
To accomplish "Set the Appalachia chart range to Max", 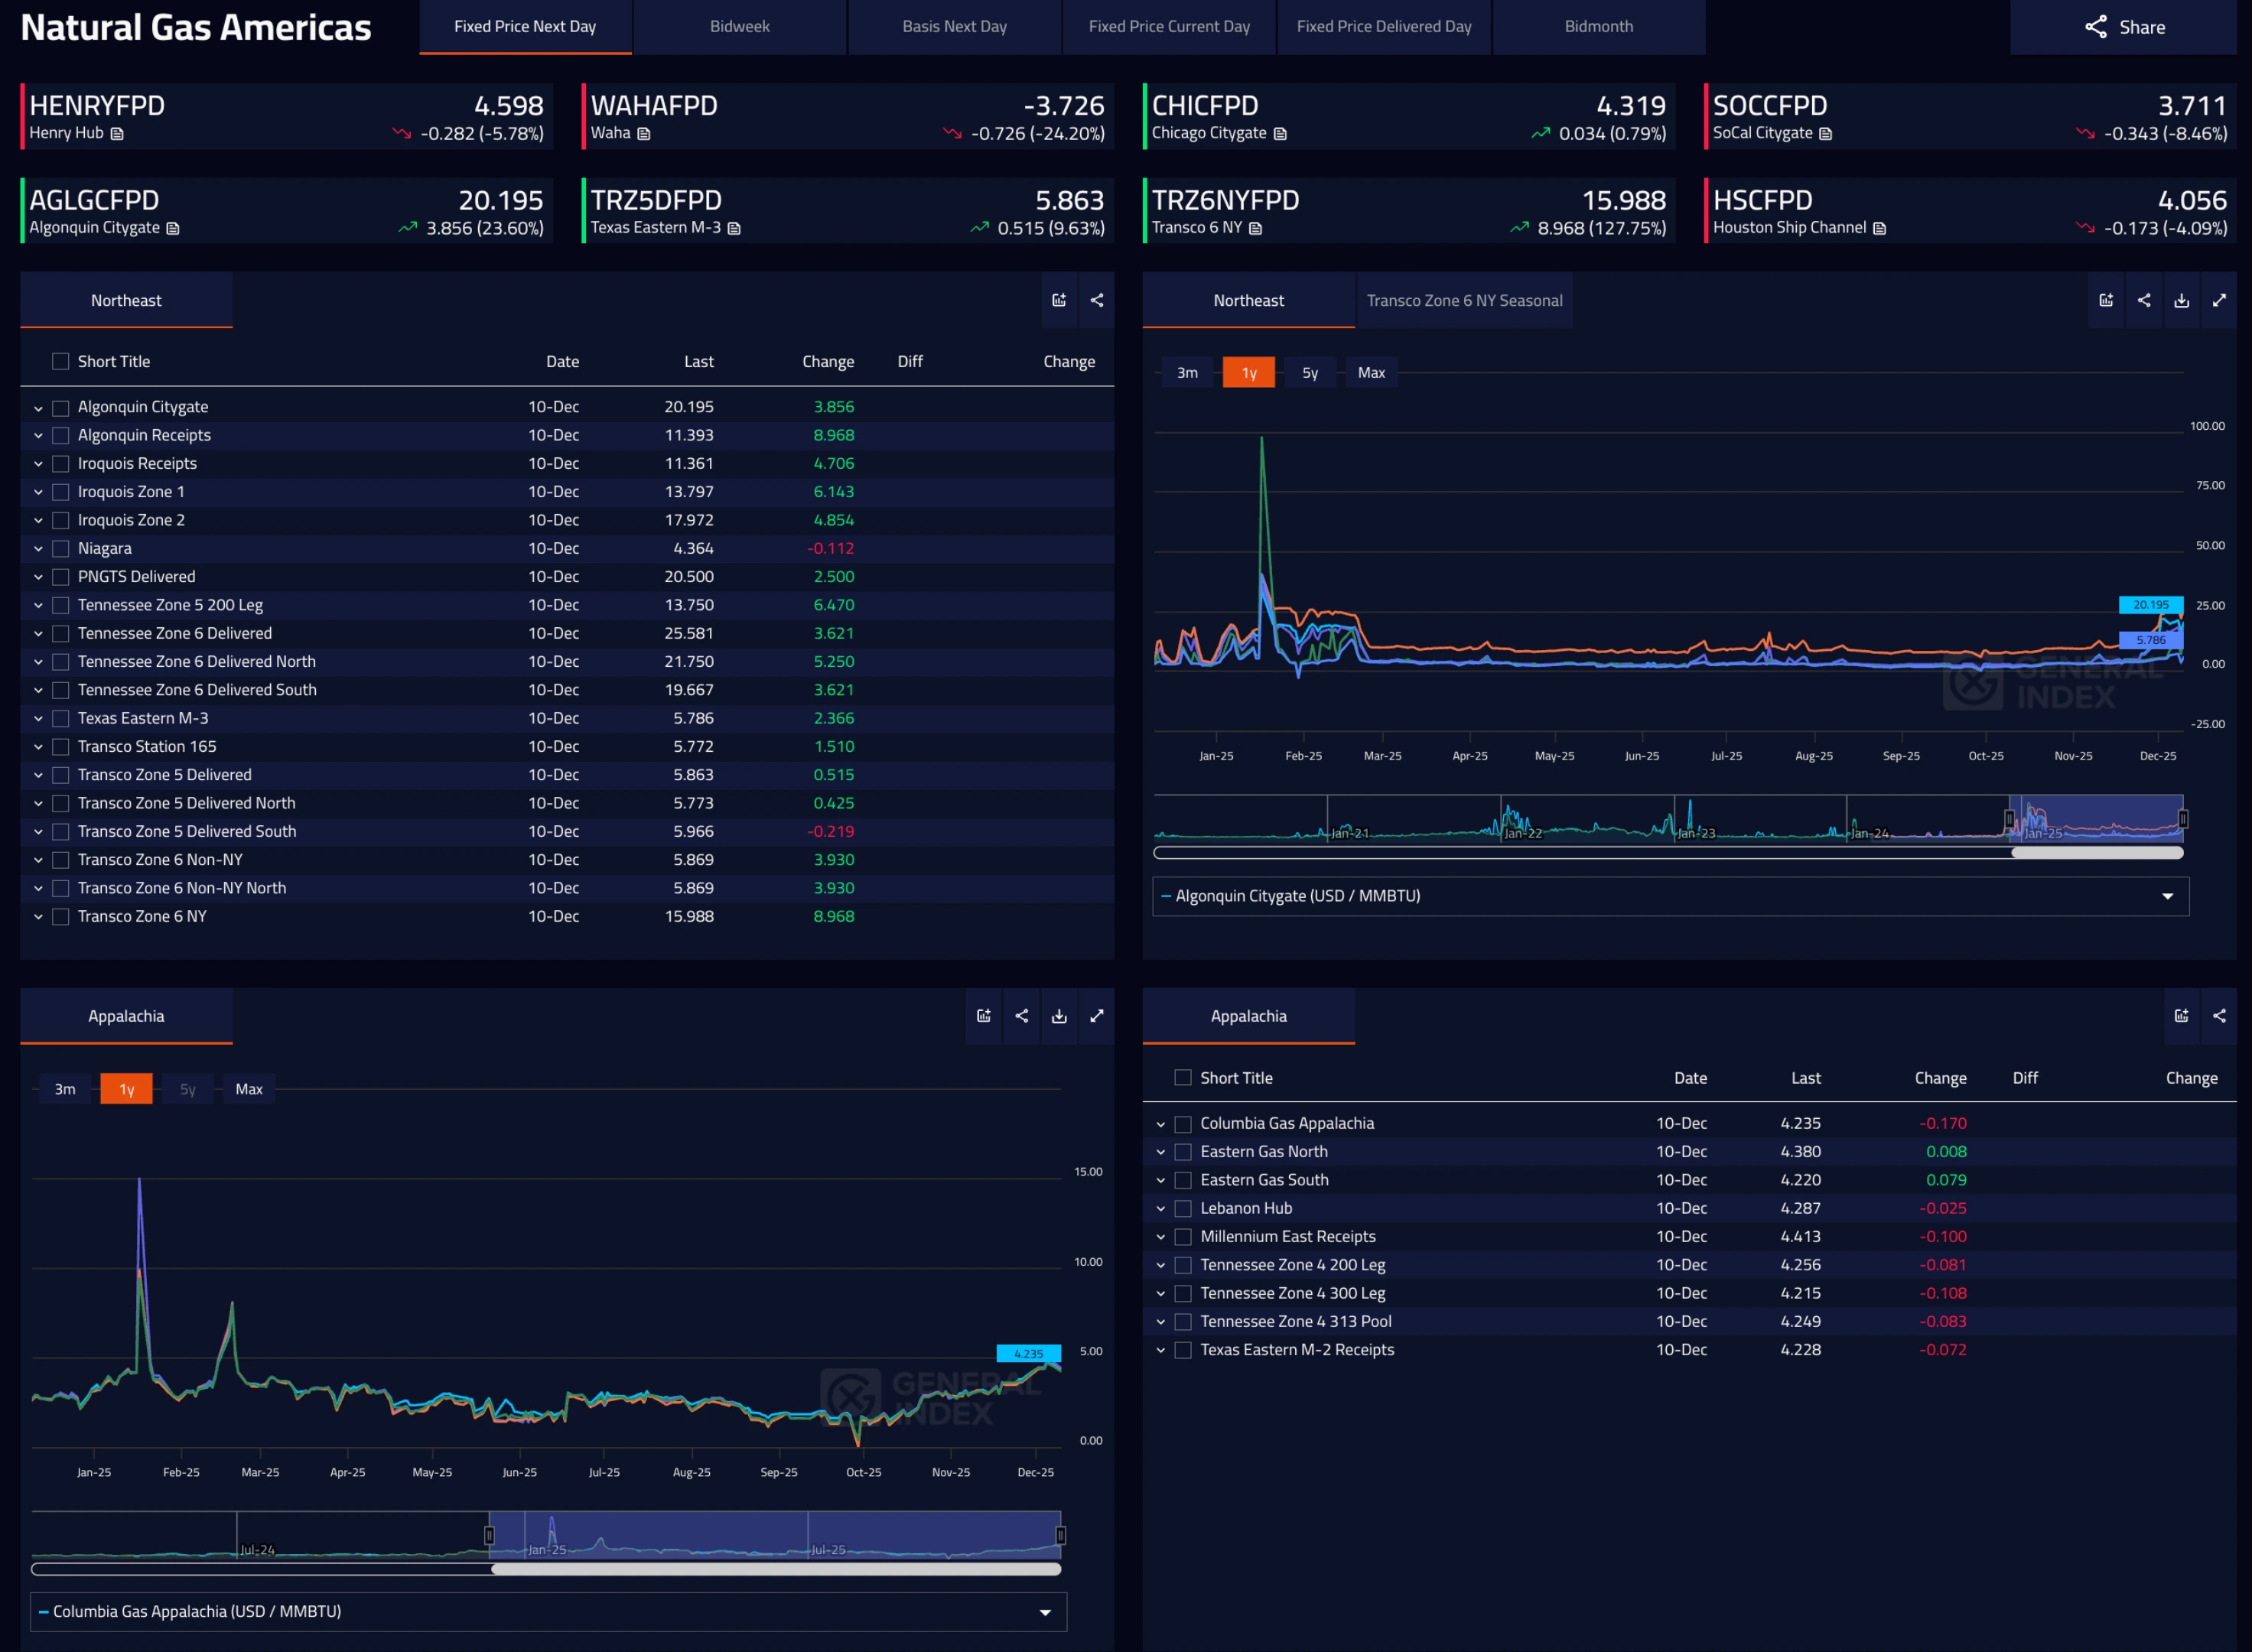I will [x=249, y=1089].
